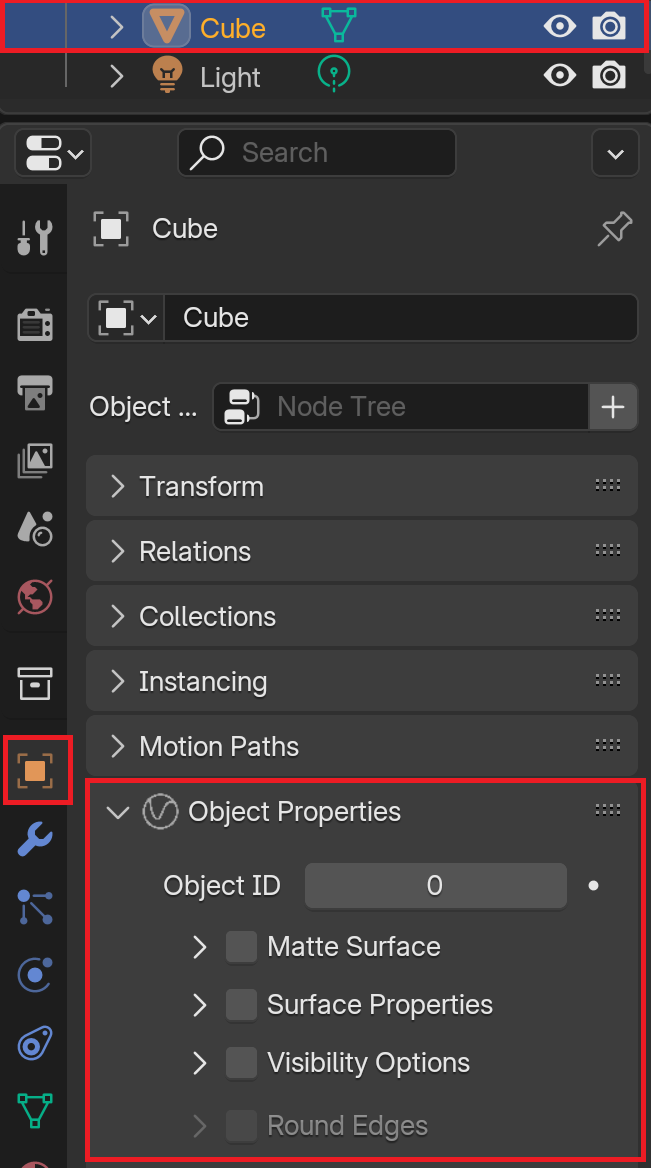Add a new Node Tree with plus button

click(613, 407)
